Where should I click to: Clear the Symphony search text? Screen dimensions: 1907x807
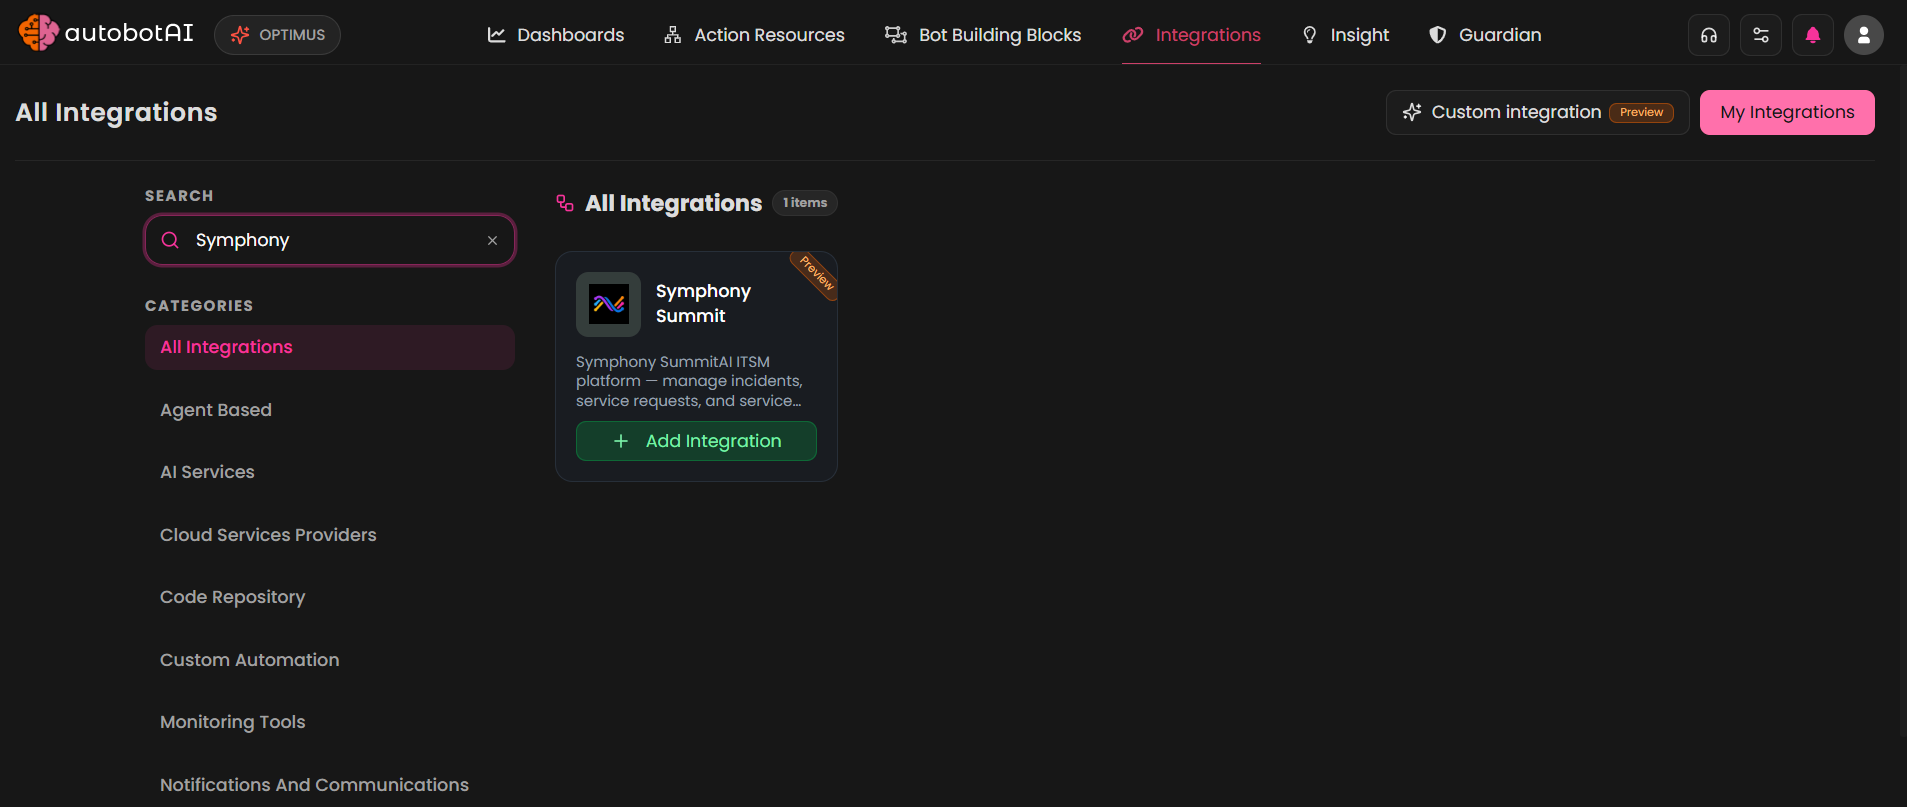(x=492, y=240)
